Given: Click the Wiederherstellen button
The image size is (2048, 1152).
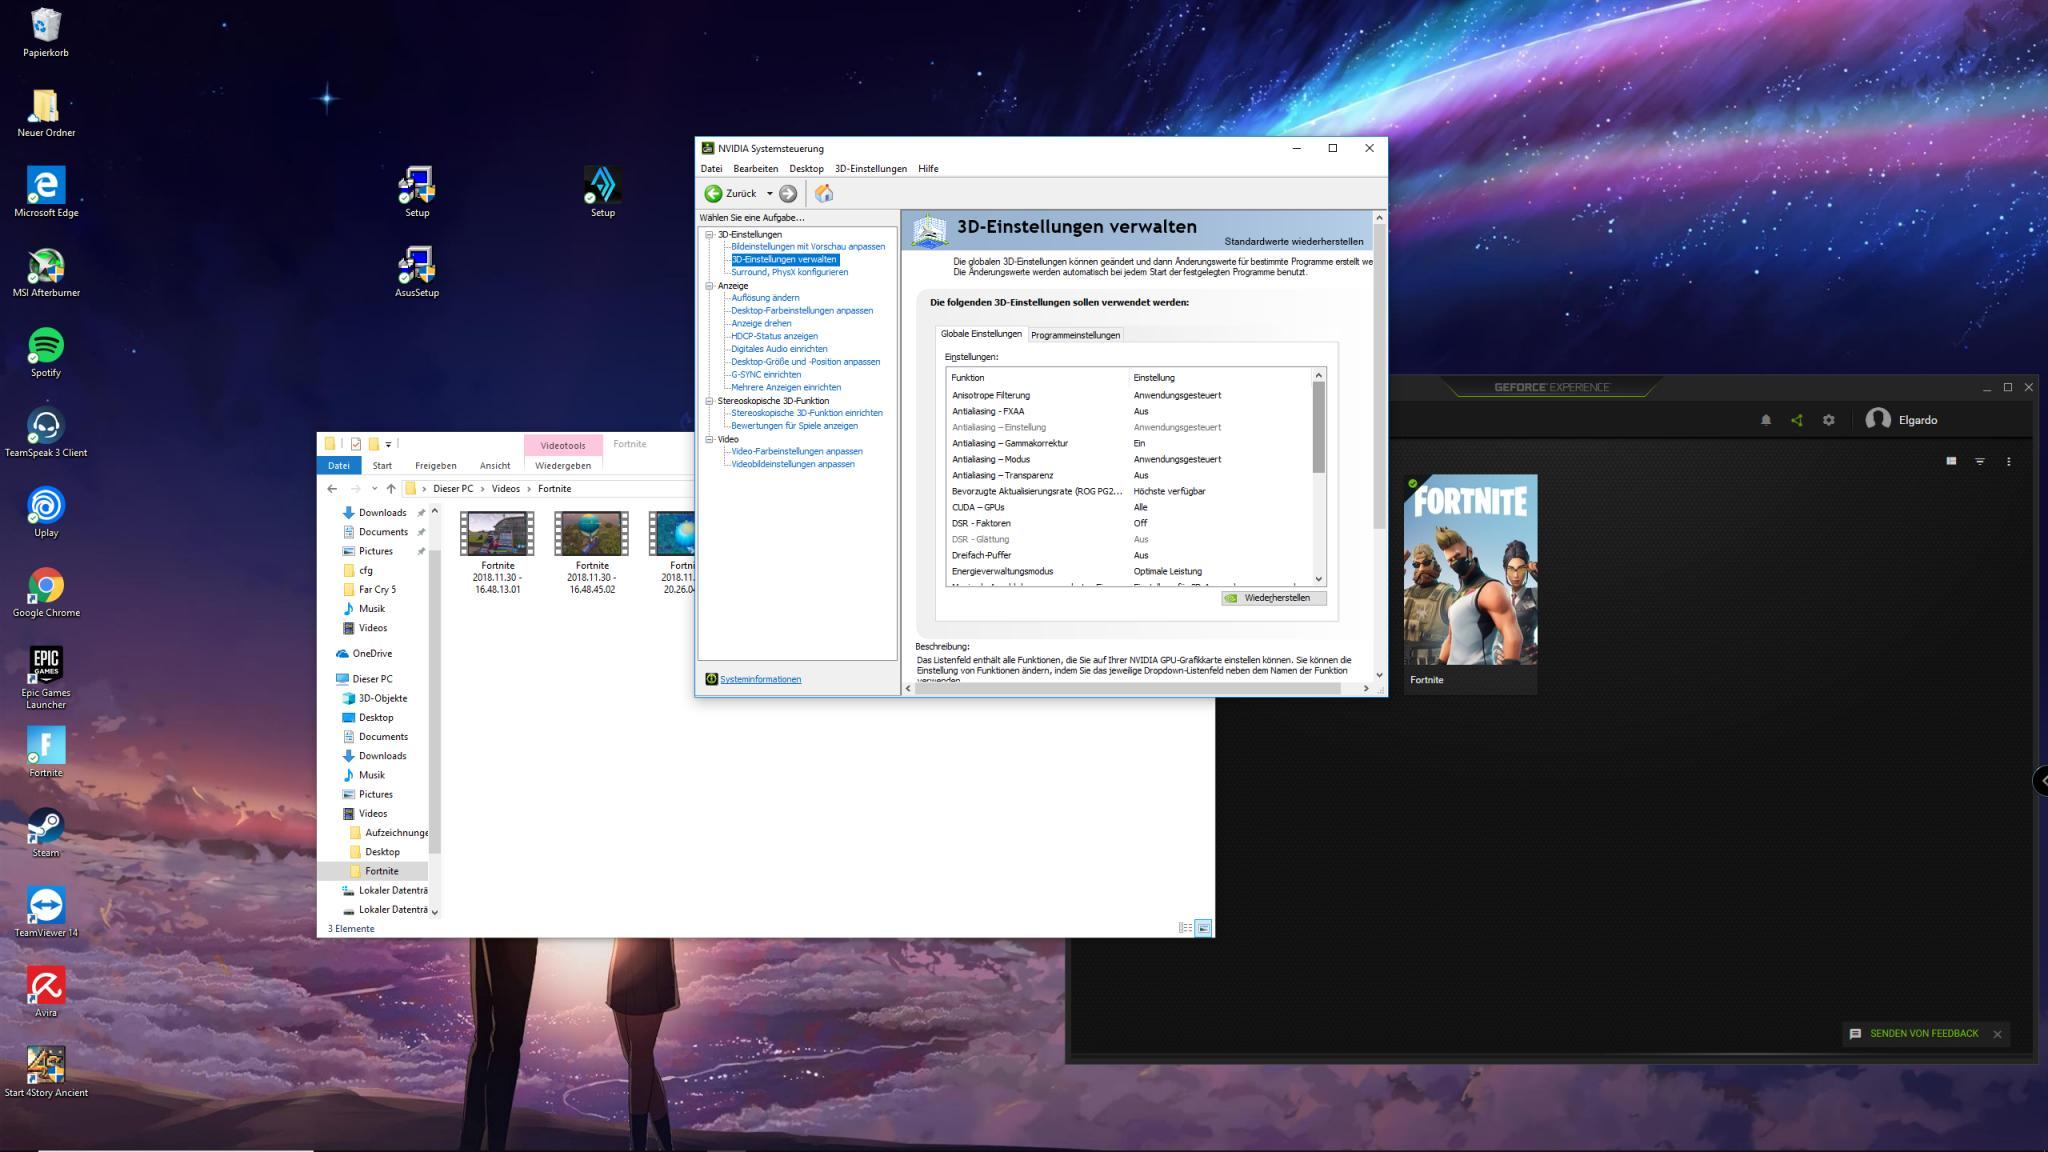Looking at the screenshot, I should point(1274,598).
